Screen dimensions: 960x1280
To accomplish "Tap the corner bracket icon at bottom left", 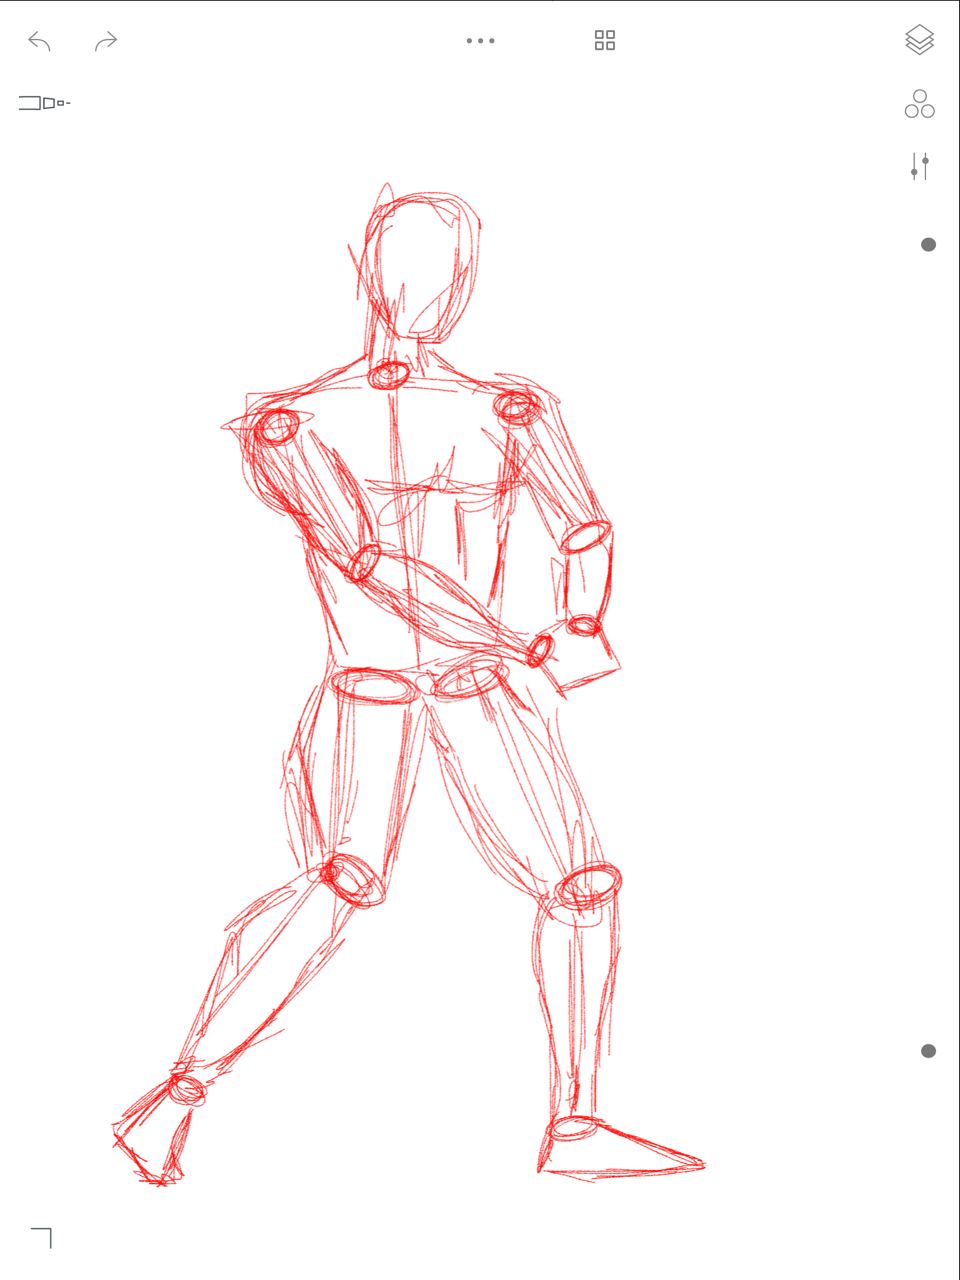I will point(41,1238).
